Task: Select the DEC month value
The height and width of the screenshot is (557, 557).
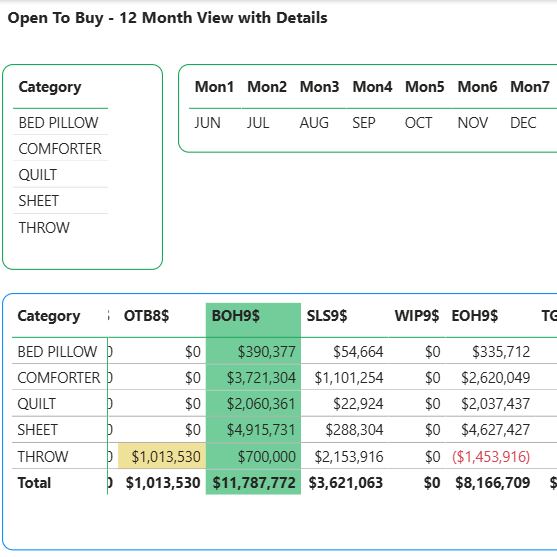Action: 523,123
